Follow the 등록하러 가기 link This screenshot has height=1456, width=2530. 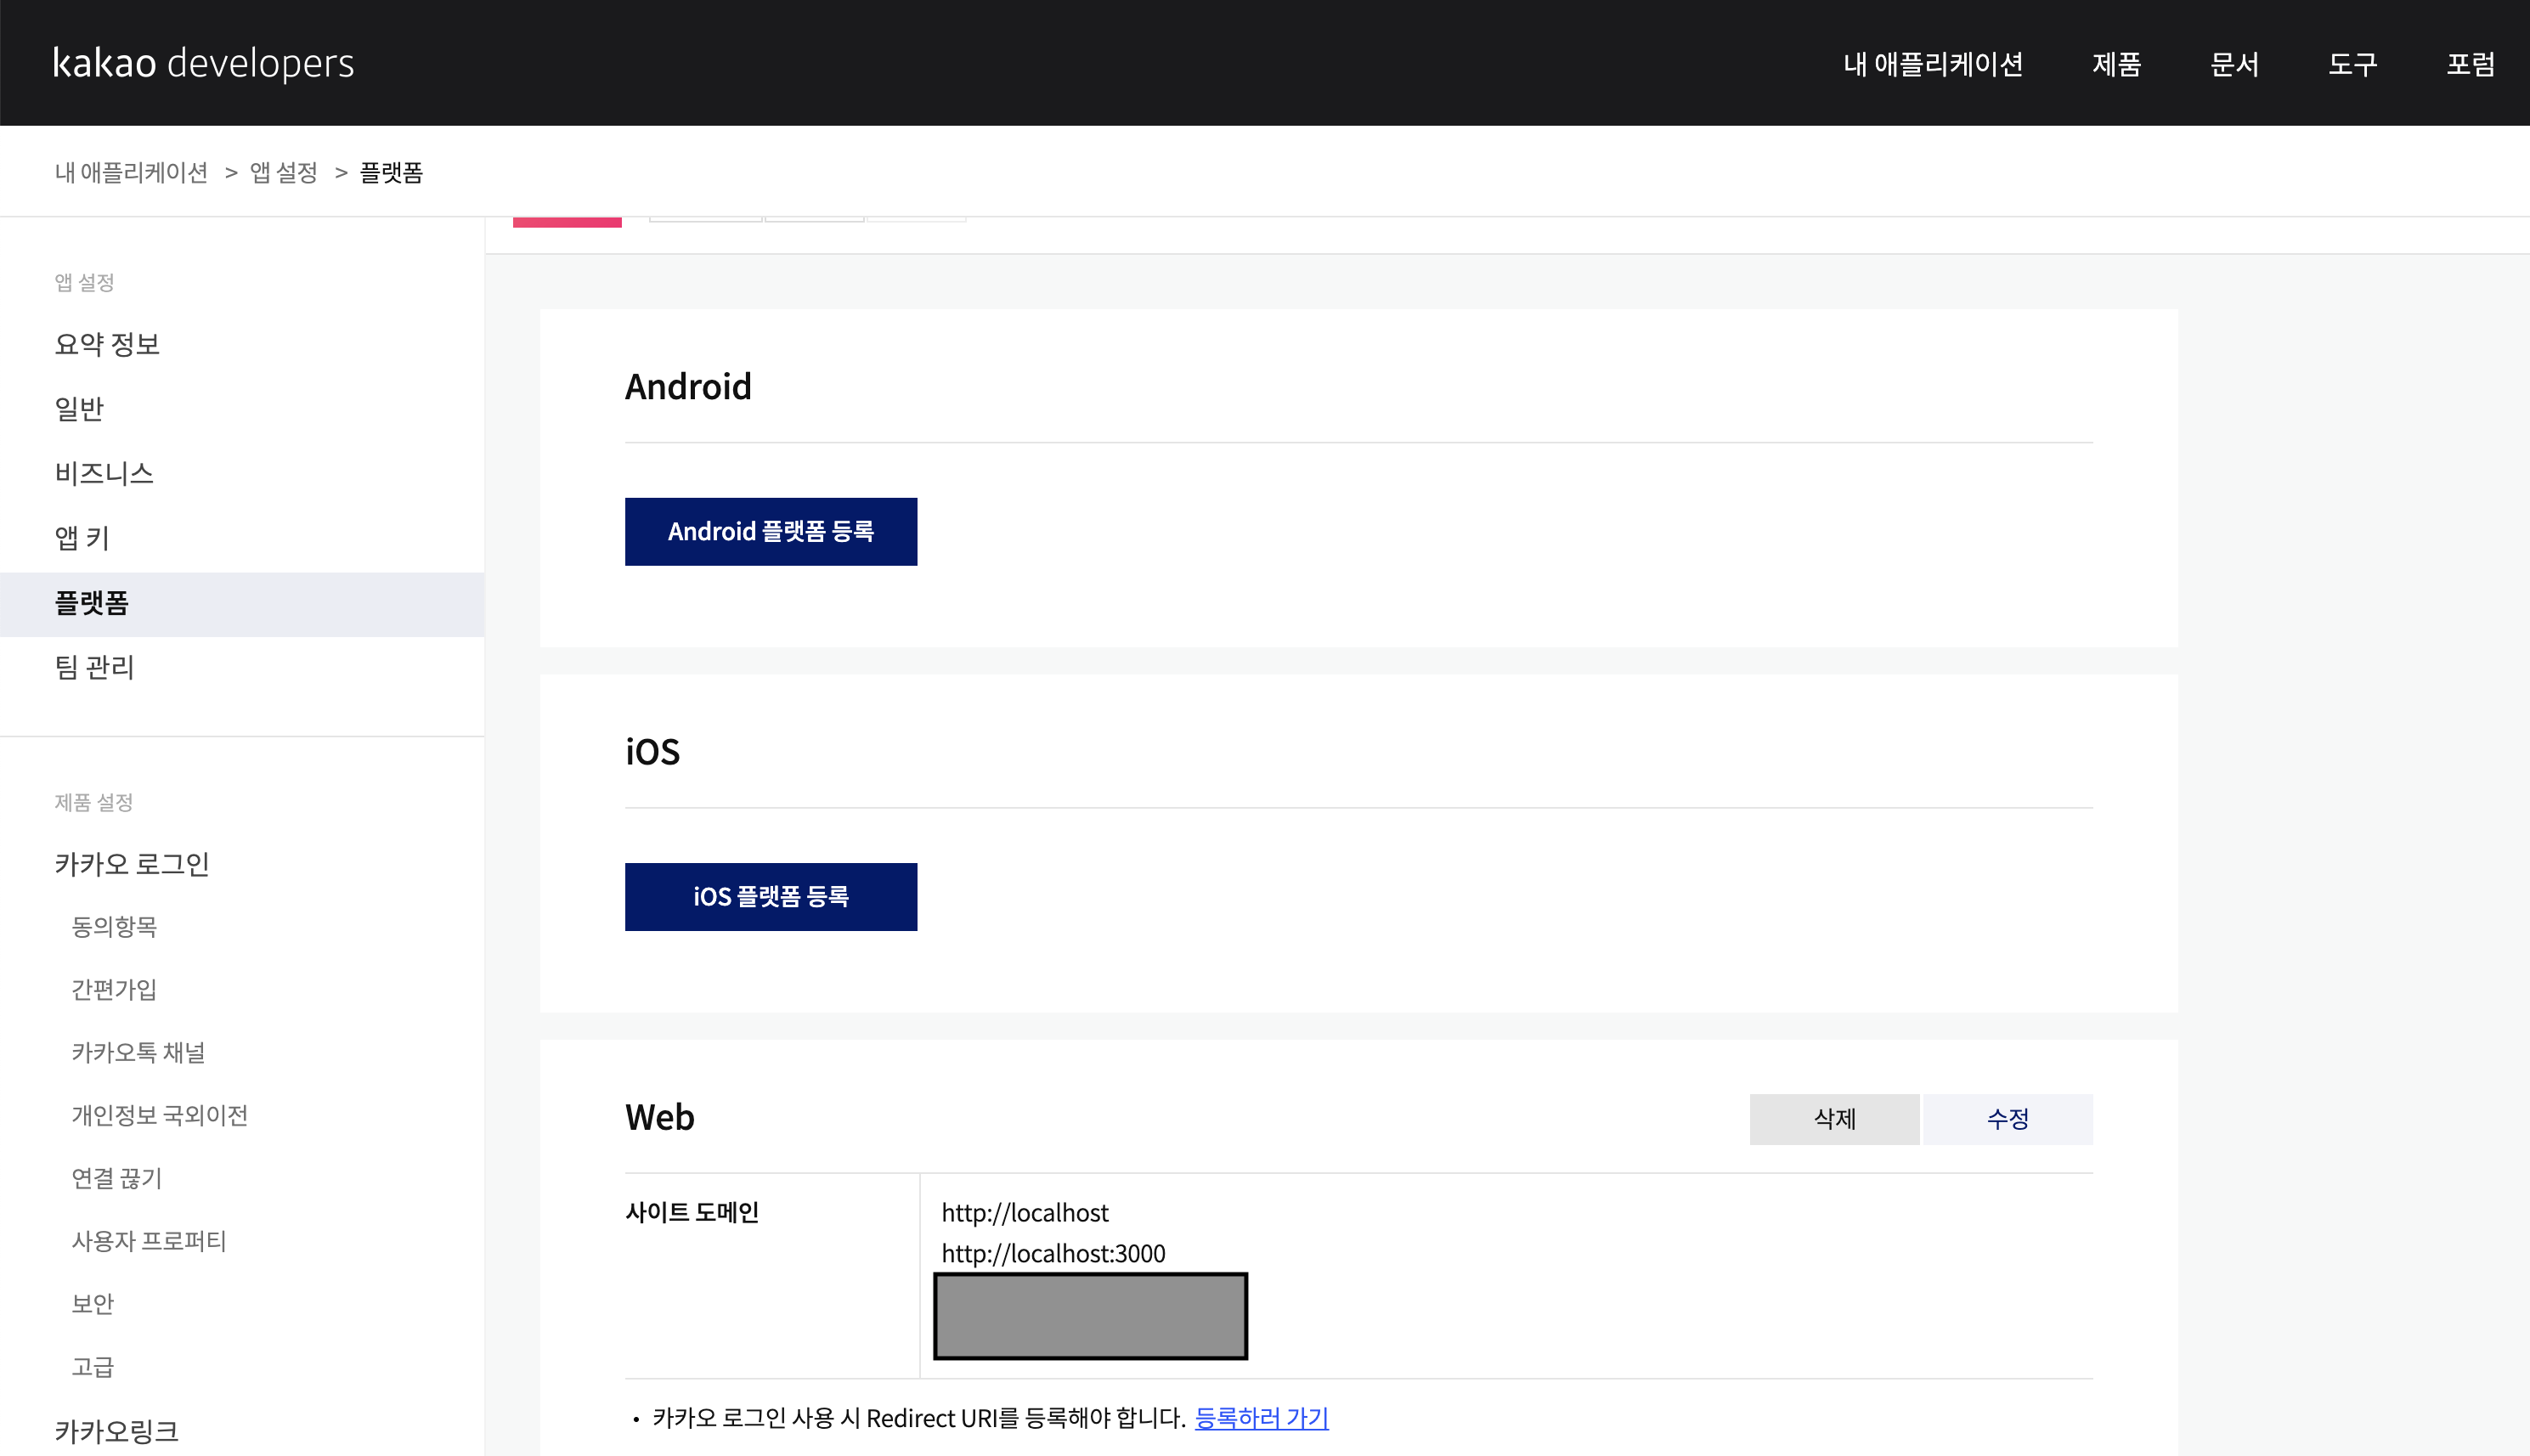[x=1261, y=1418]
